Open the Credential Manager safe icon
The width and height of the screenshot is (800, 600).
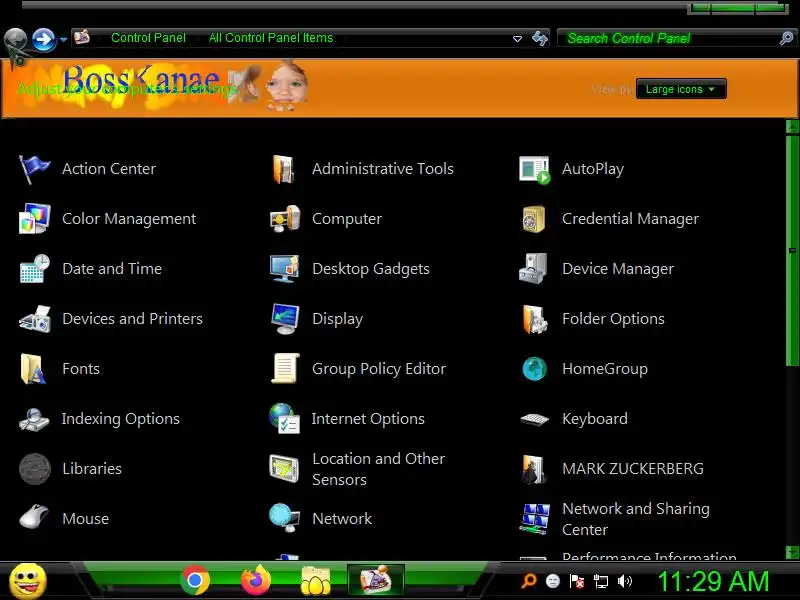coord(534,219)
